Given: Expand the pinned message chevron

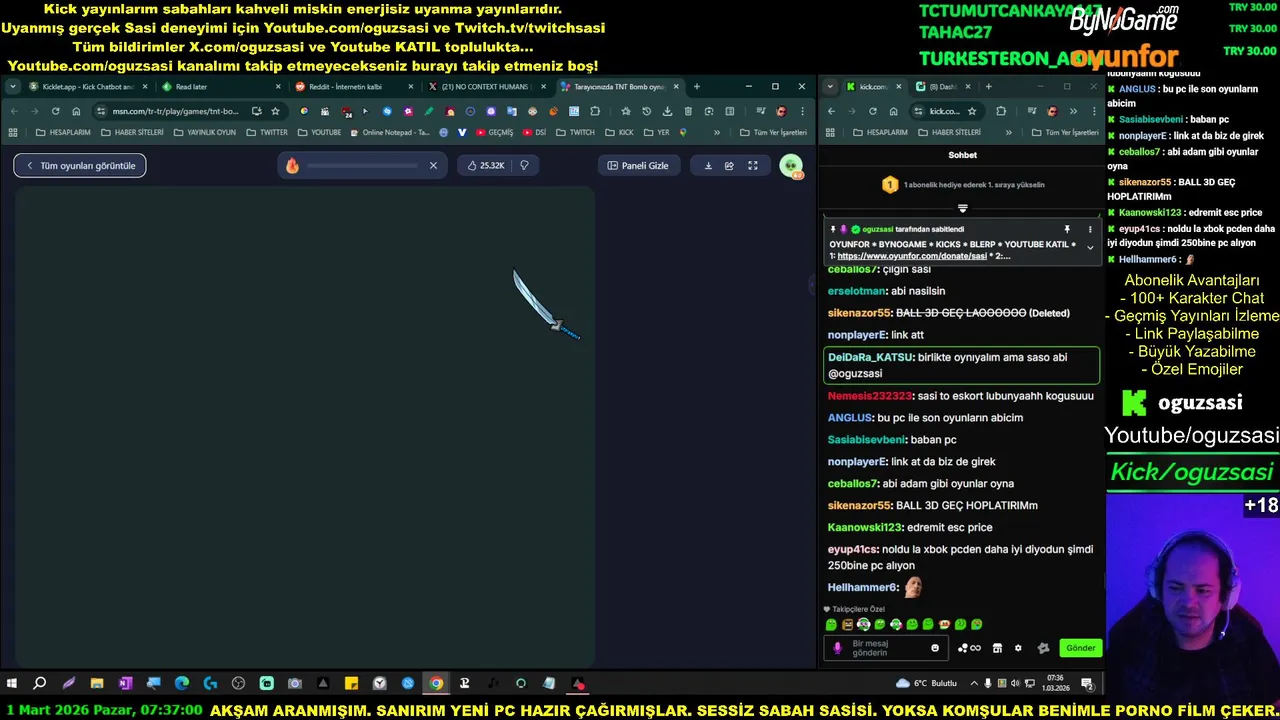Looking at the screenshot, I should tap(1090, 247).
